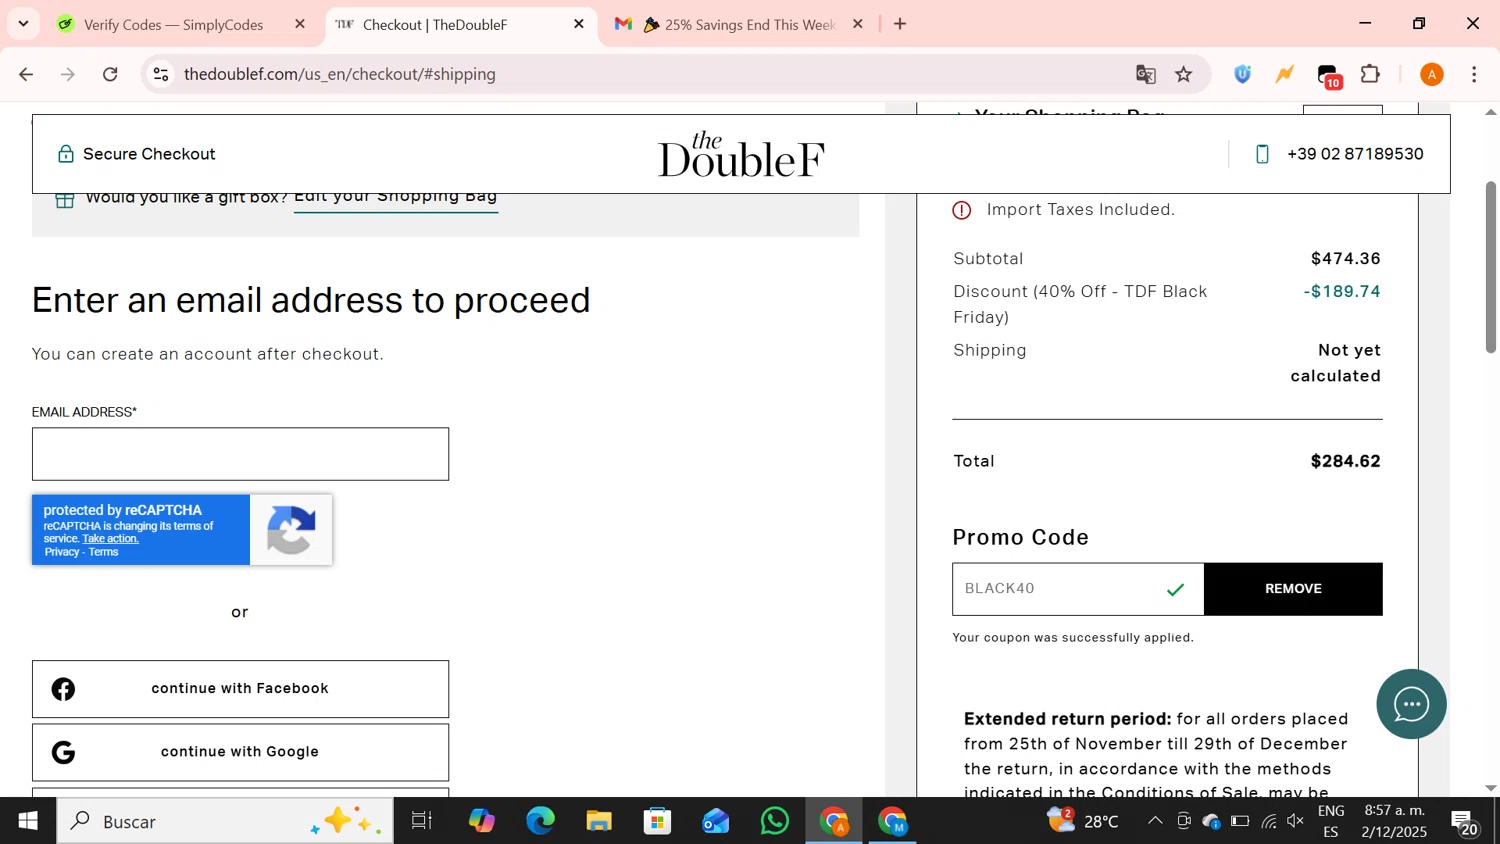Open Outlook from taskbar

tap(716, 821)
